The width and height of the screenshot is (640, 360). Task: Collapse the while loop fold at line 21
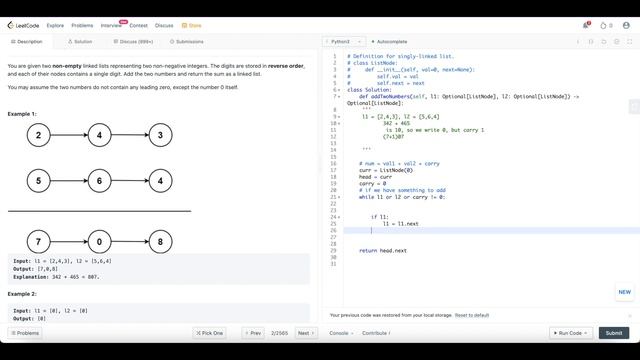339,197
